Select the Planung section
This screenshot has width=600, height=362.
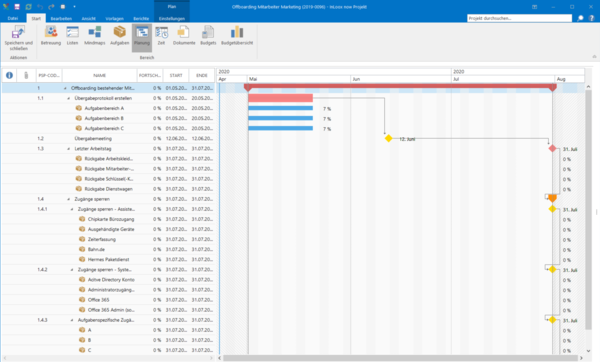[142, 37]
